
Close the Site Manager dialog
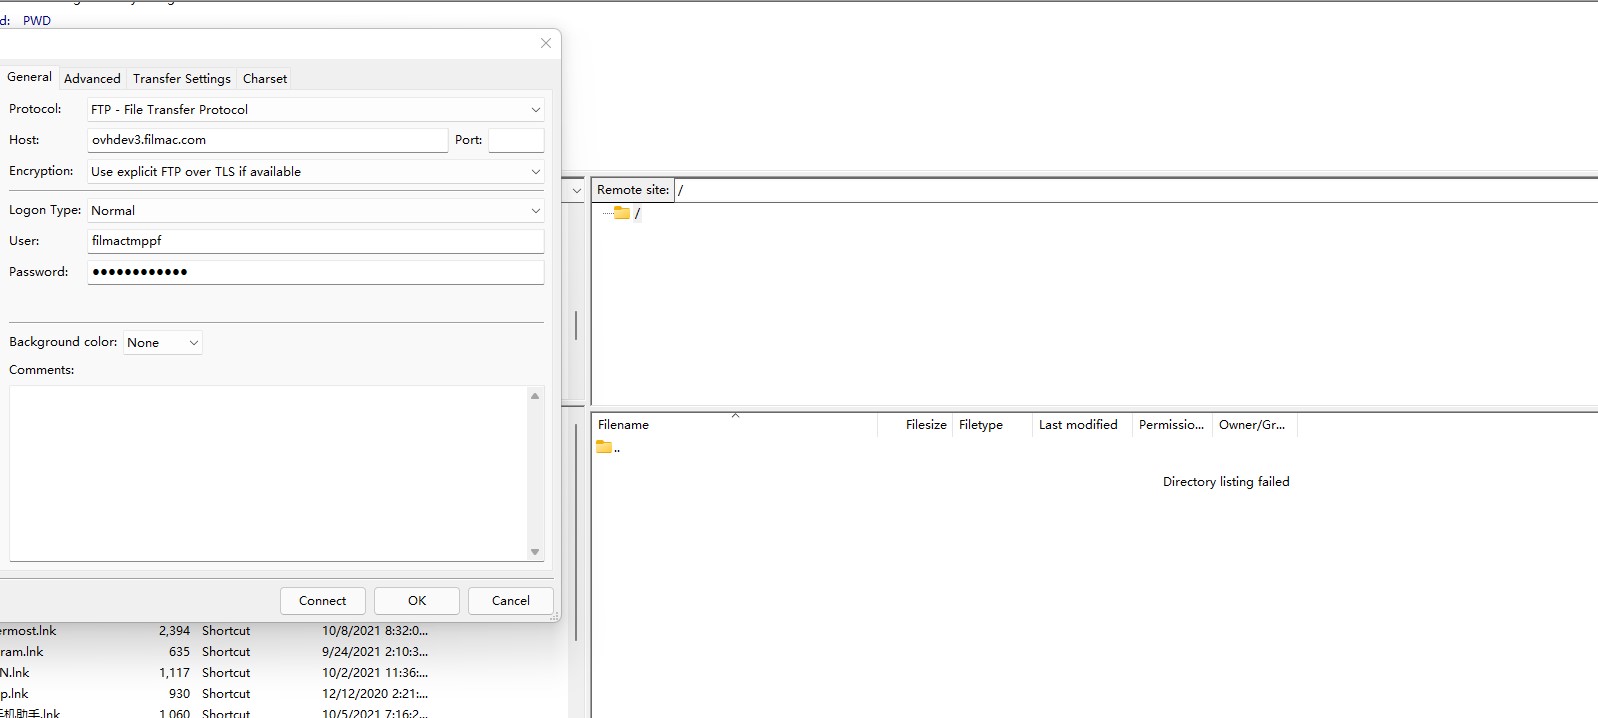546,43
